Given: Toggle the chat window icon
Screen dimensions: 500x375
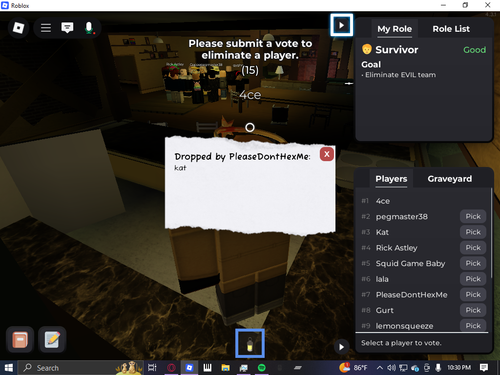Looking at the screenshot, I should click(67, 28).
